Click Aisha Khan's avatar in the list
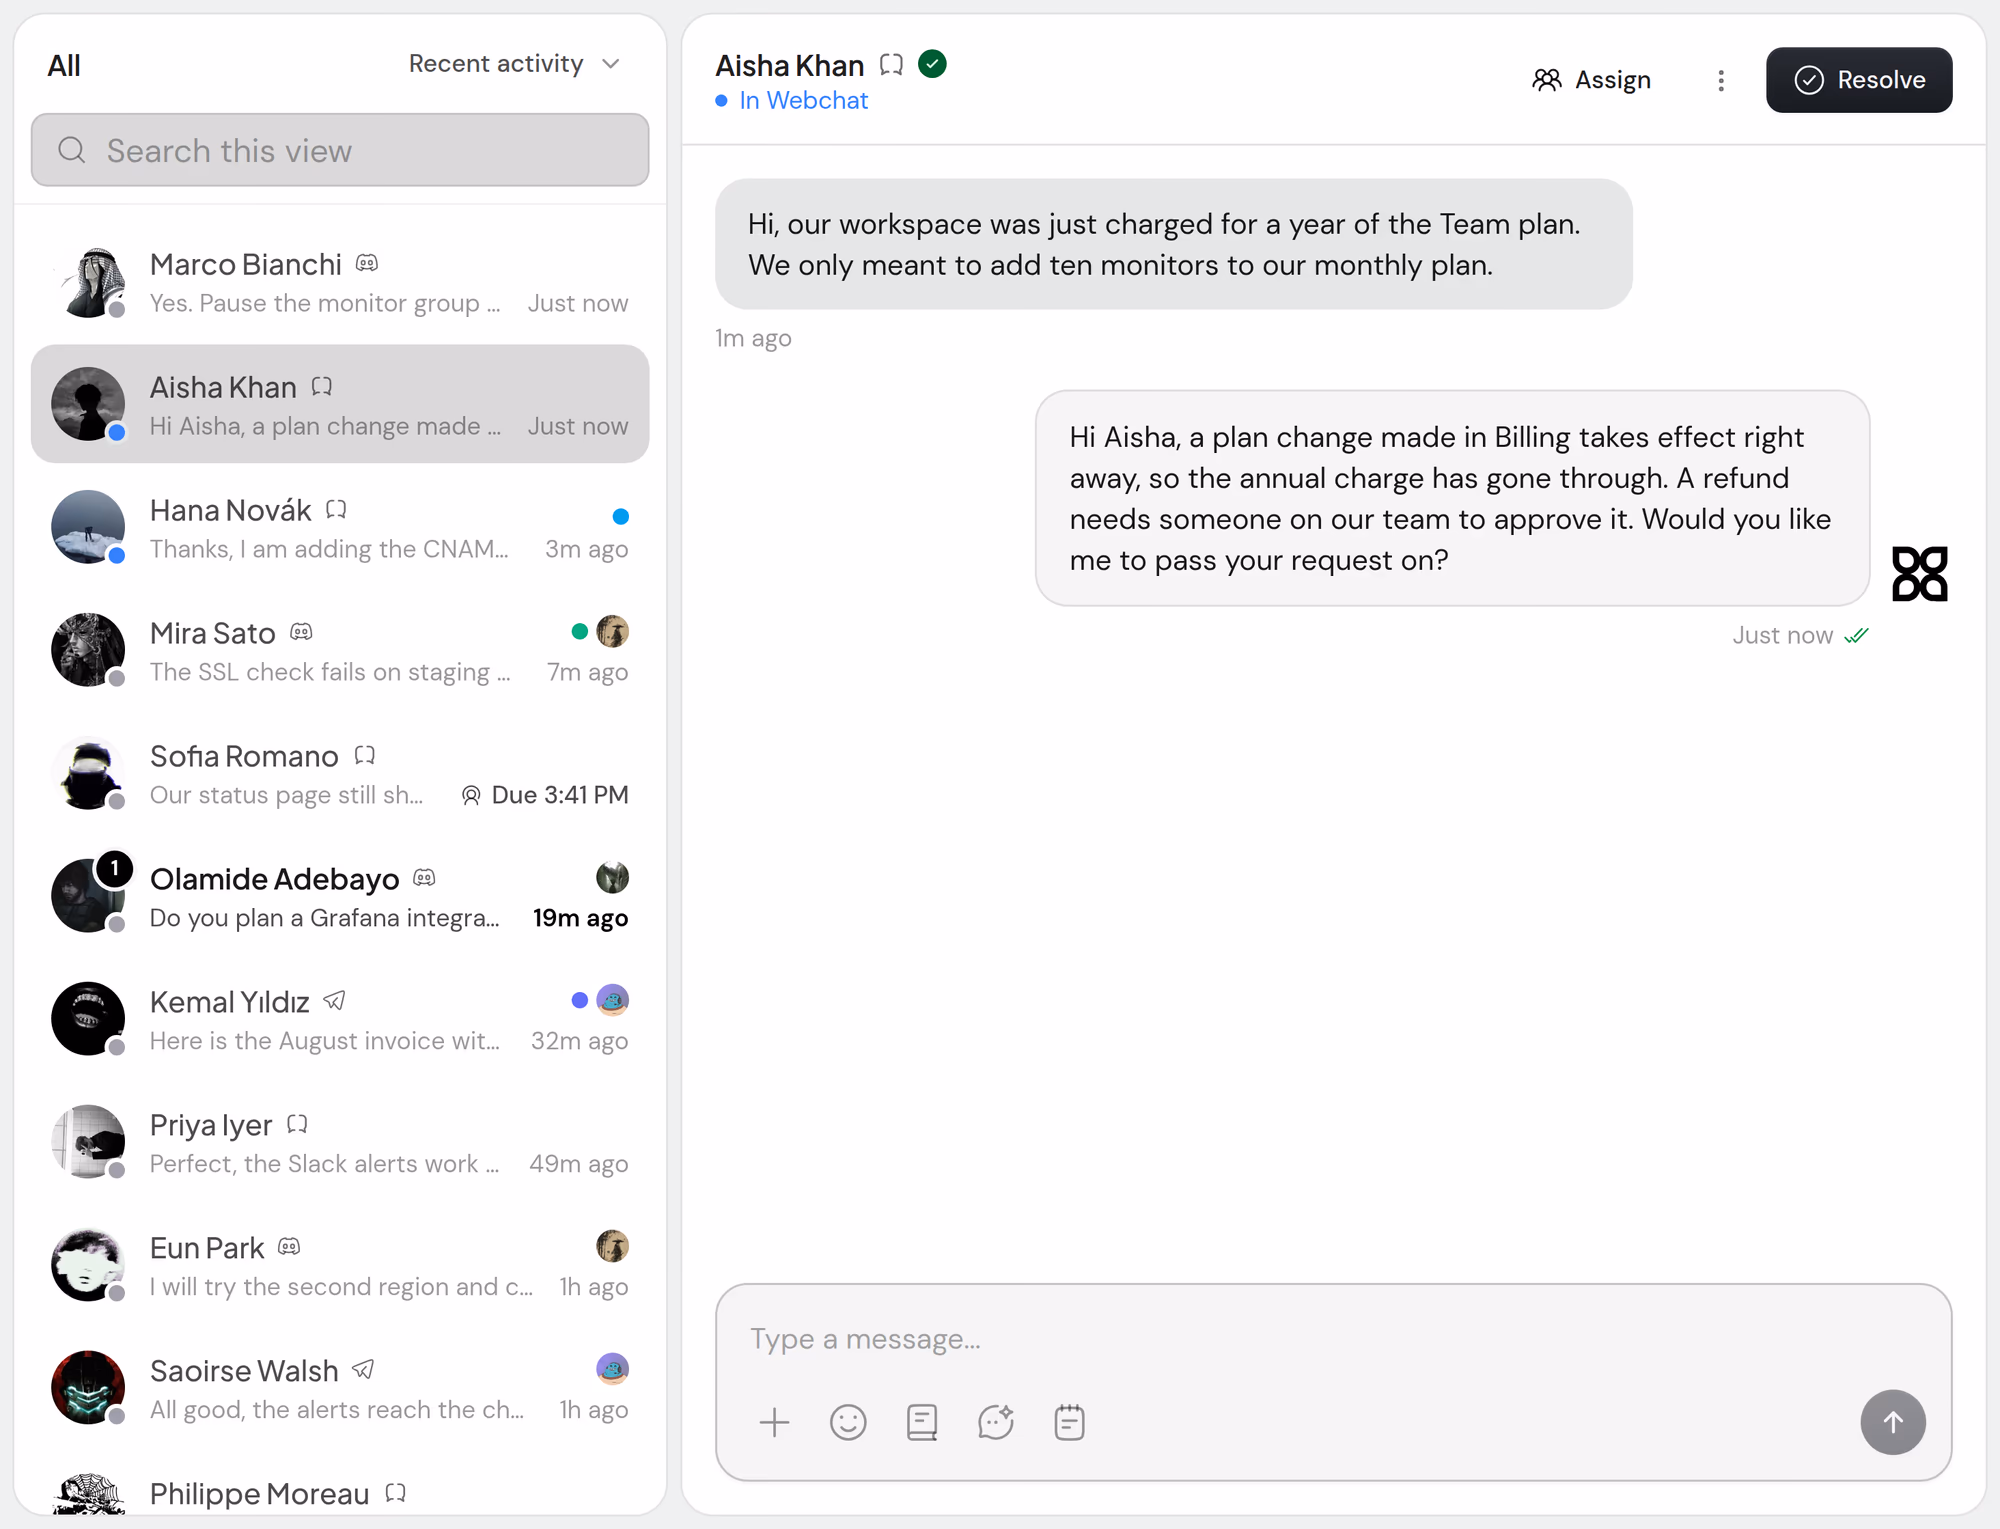This screenshot has width=2000, height=1529. (x=88, y=404)
